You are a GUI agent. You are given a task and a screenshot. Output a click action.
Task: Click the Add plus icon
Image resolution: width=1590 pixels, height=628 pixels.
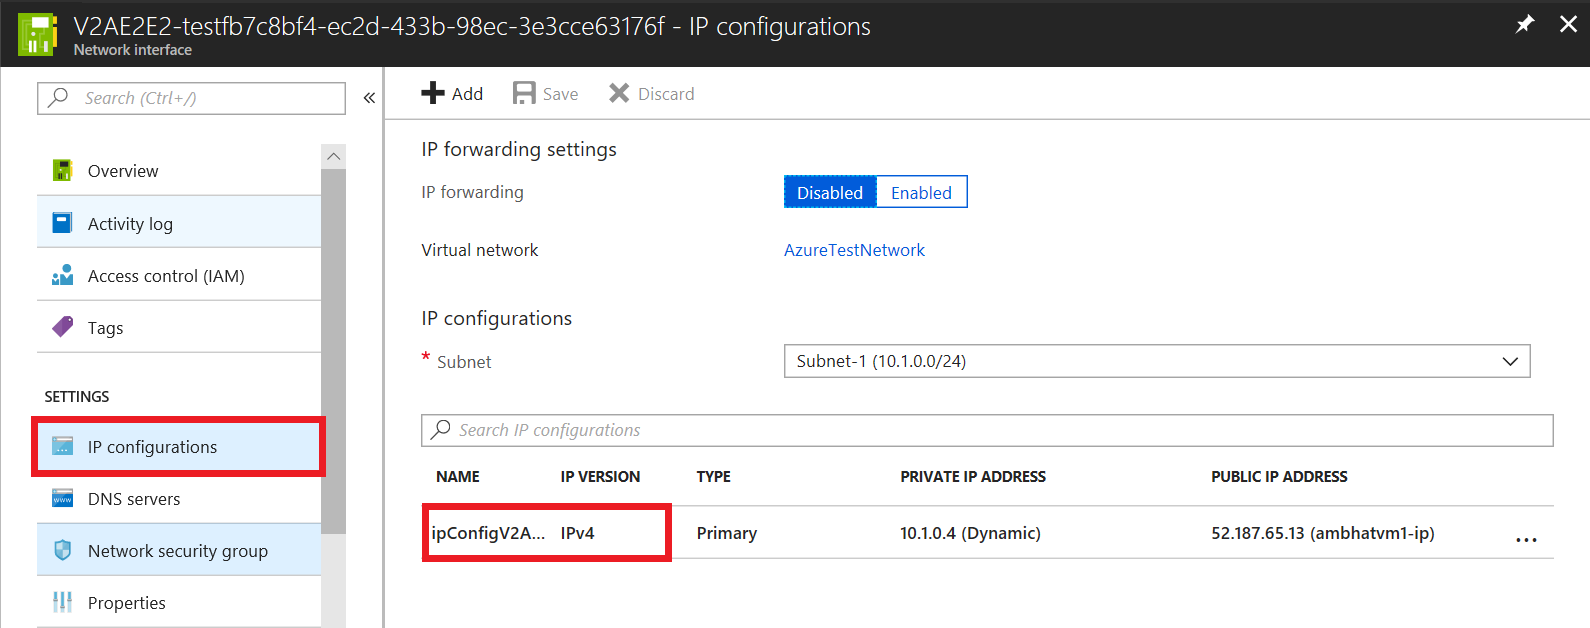[x=433, y=93]
